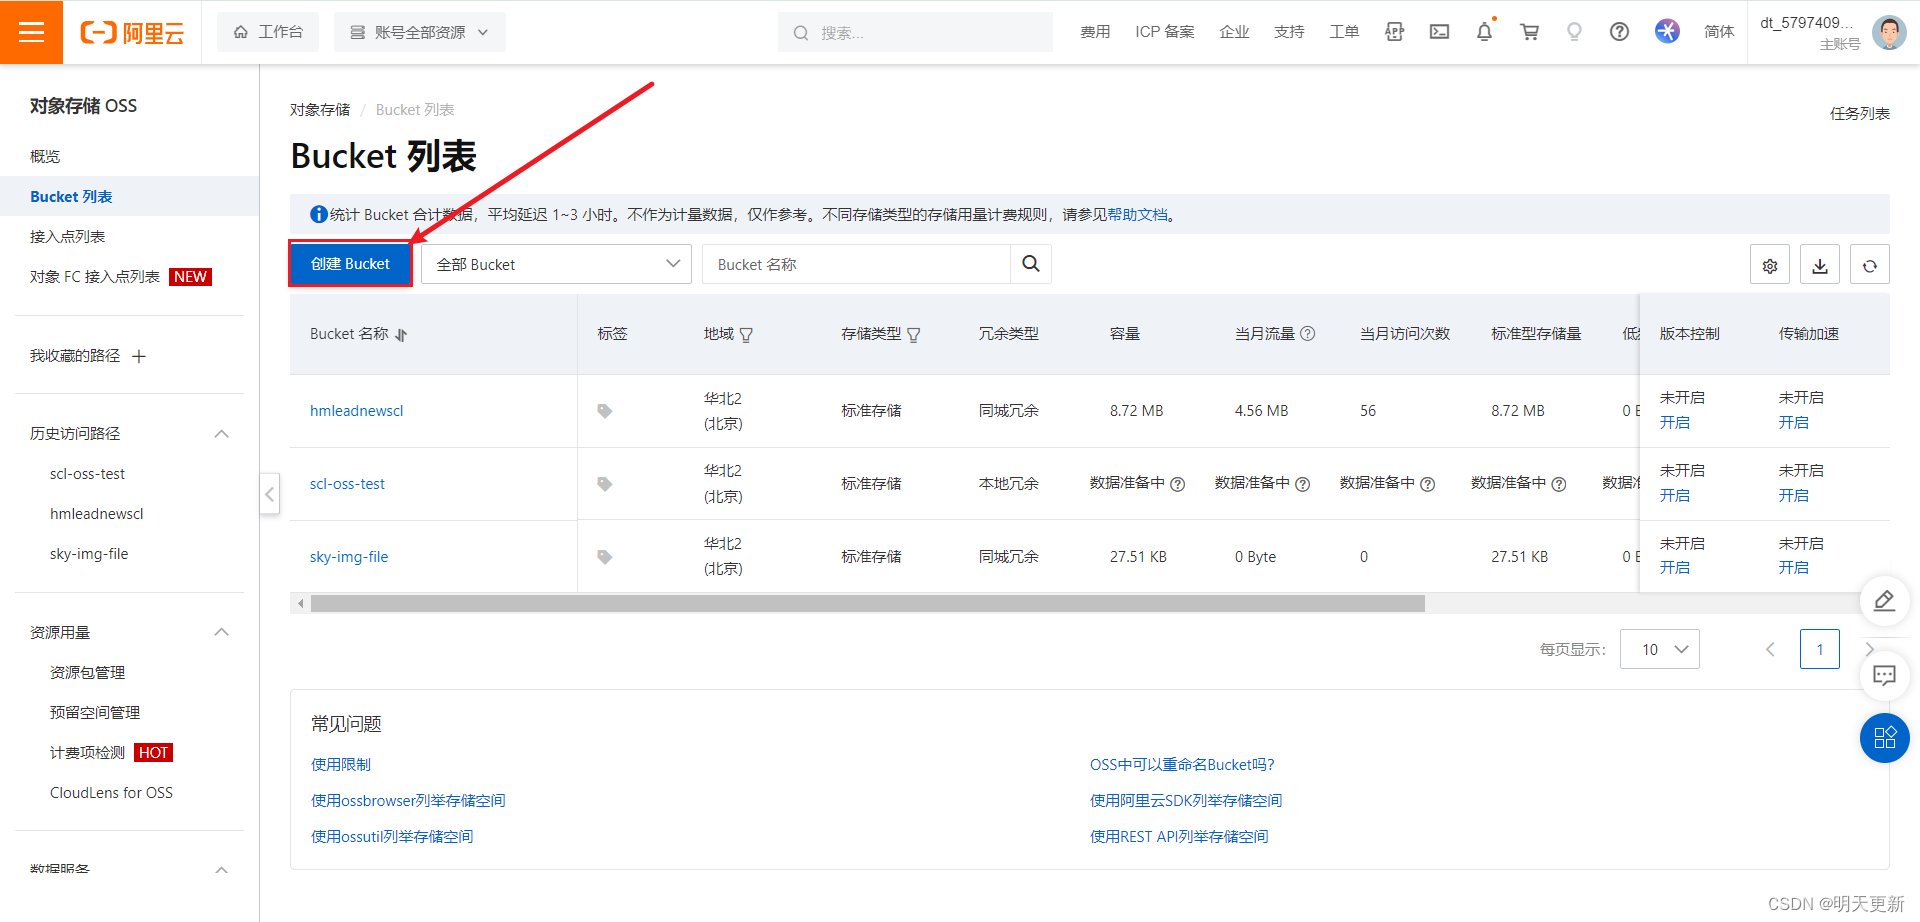Open the hamburger main menu
The width and height of the screenshot is (1920, 922).
point(31,32)
